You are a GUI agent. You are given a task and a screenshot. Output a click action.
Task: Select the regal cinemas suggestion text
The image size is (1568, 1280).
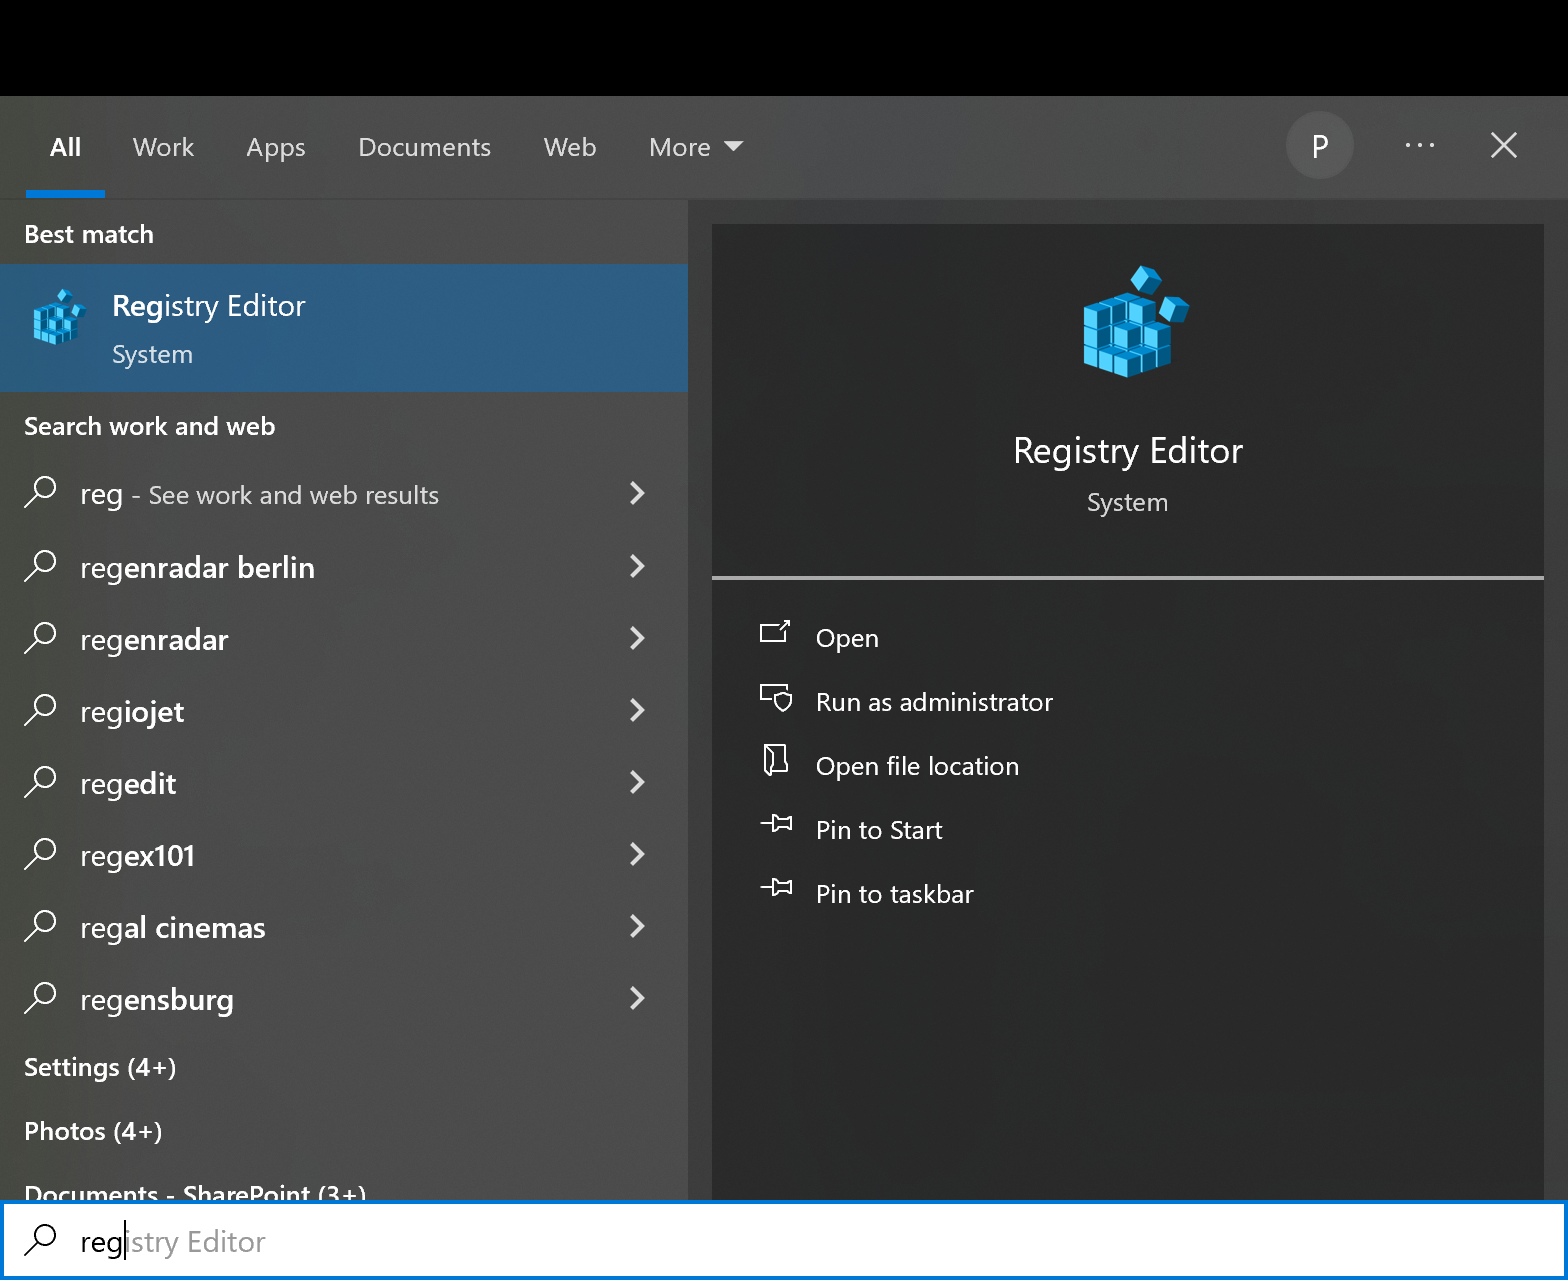(x=173, y=928)
